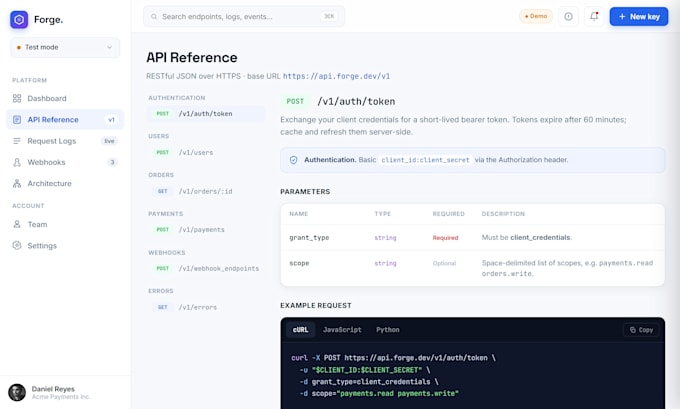Click the scope parameter name
The width and height of the screenshot is (680, 409).
tap(299, 263)
